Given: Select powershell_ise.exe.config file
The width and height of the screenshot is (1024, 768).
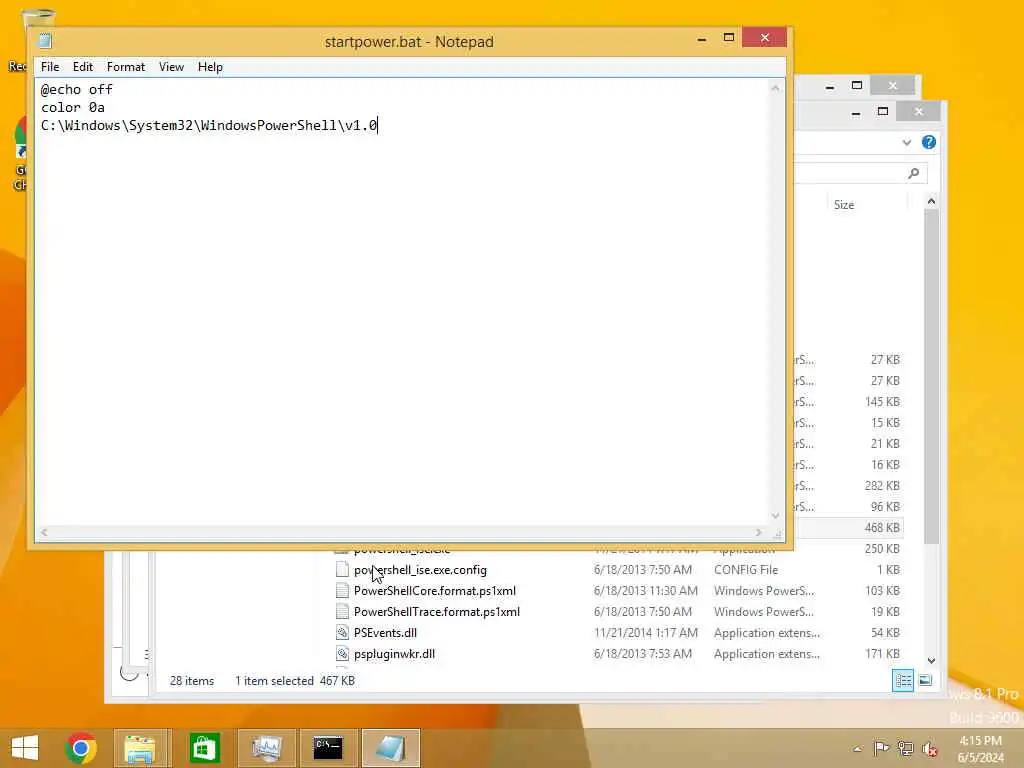Looking at the screenshot, I should point(420,570).
